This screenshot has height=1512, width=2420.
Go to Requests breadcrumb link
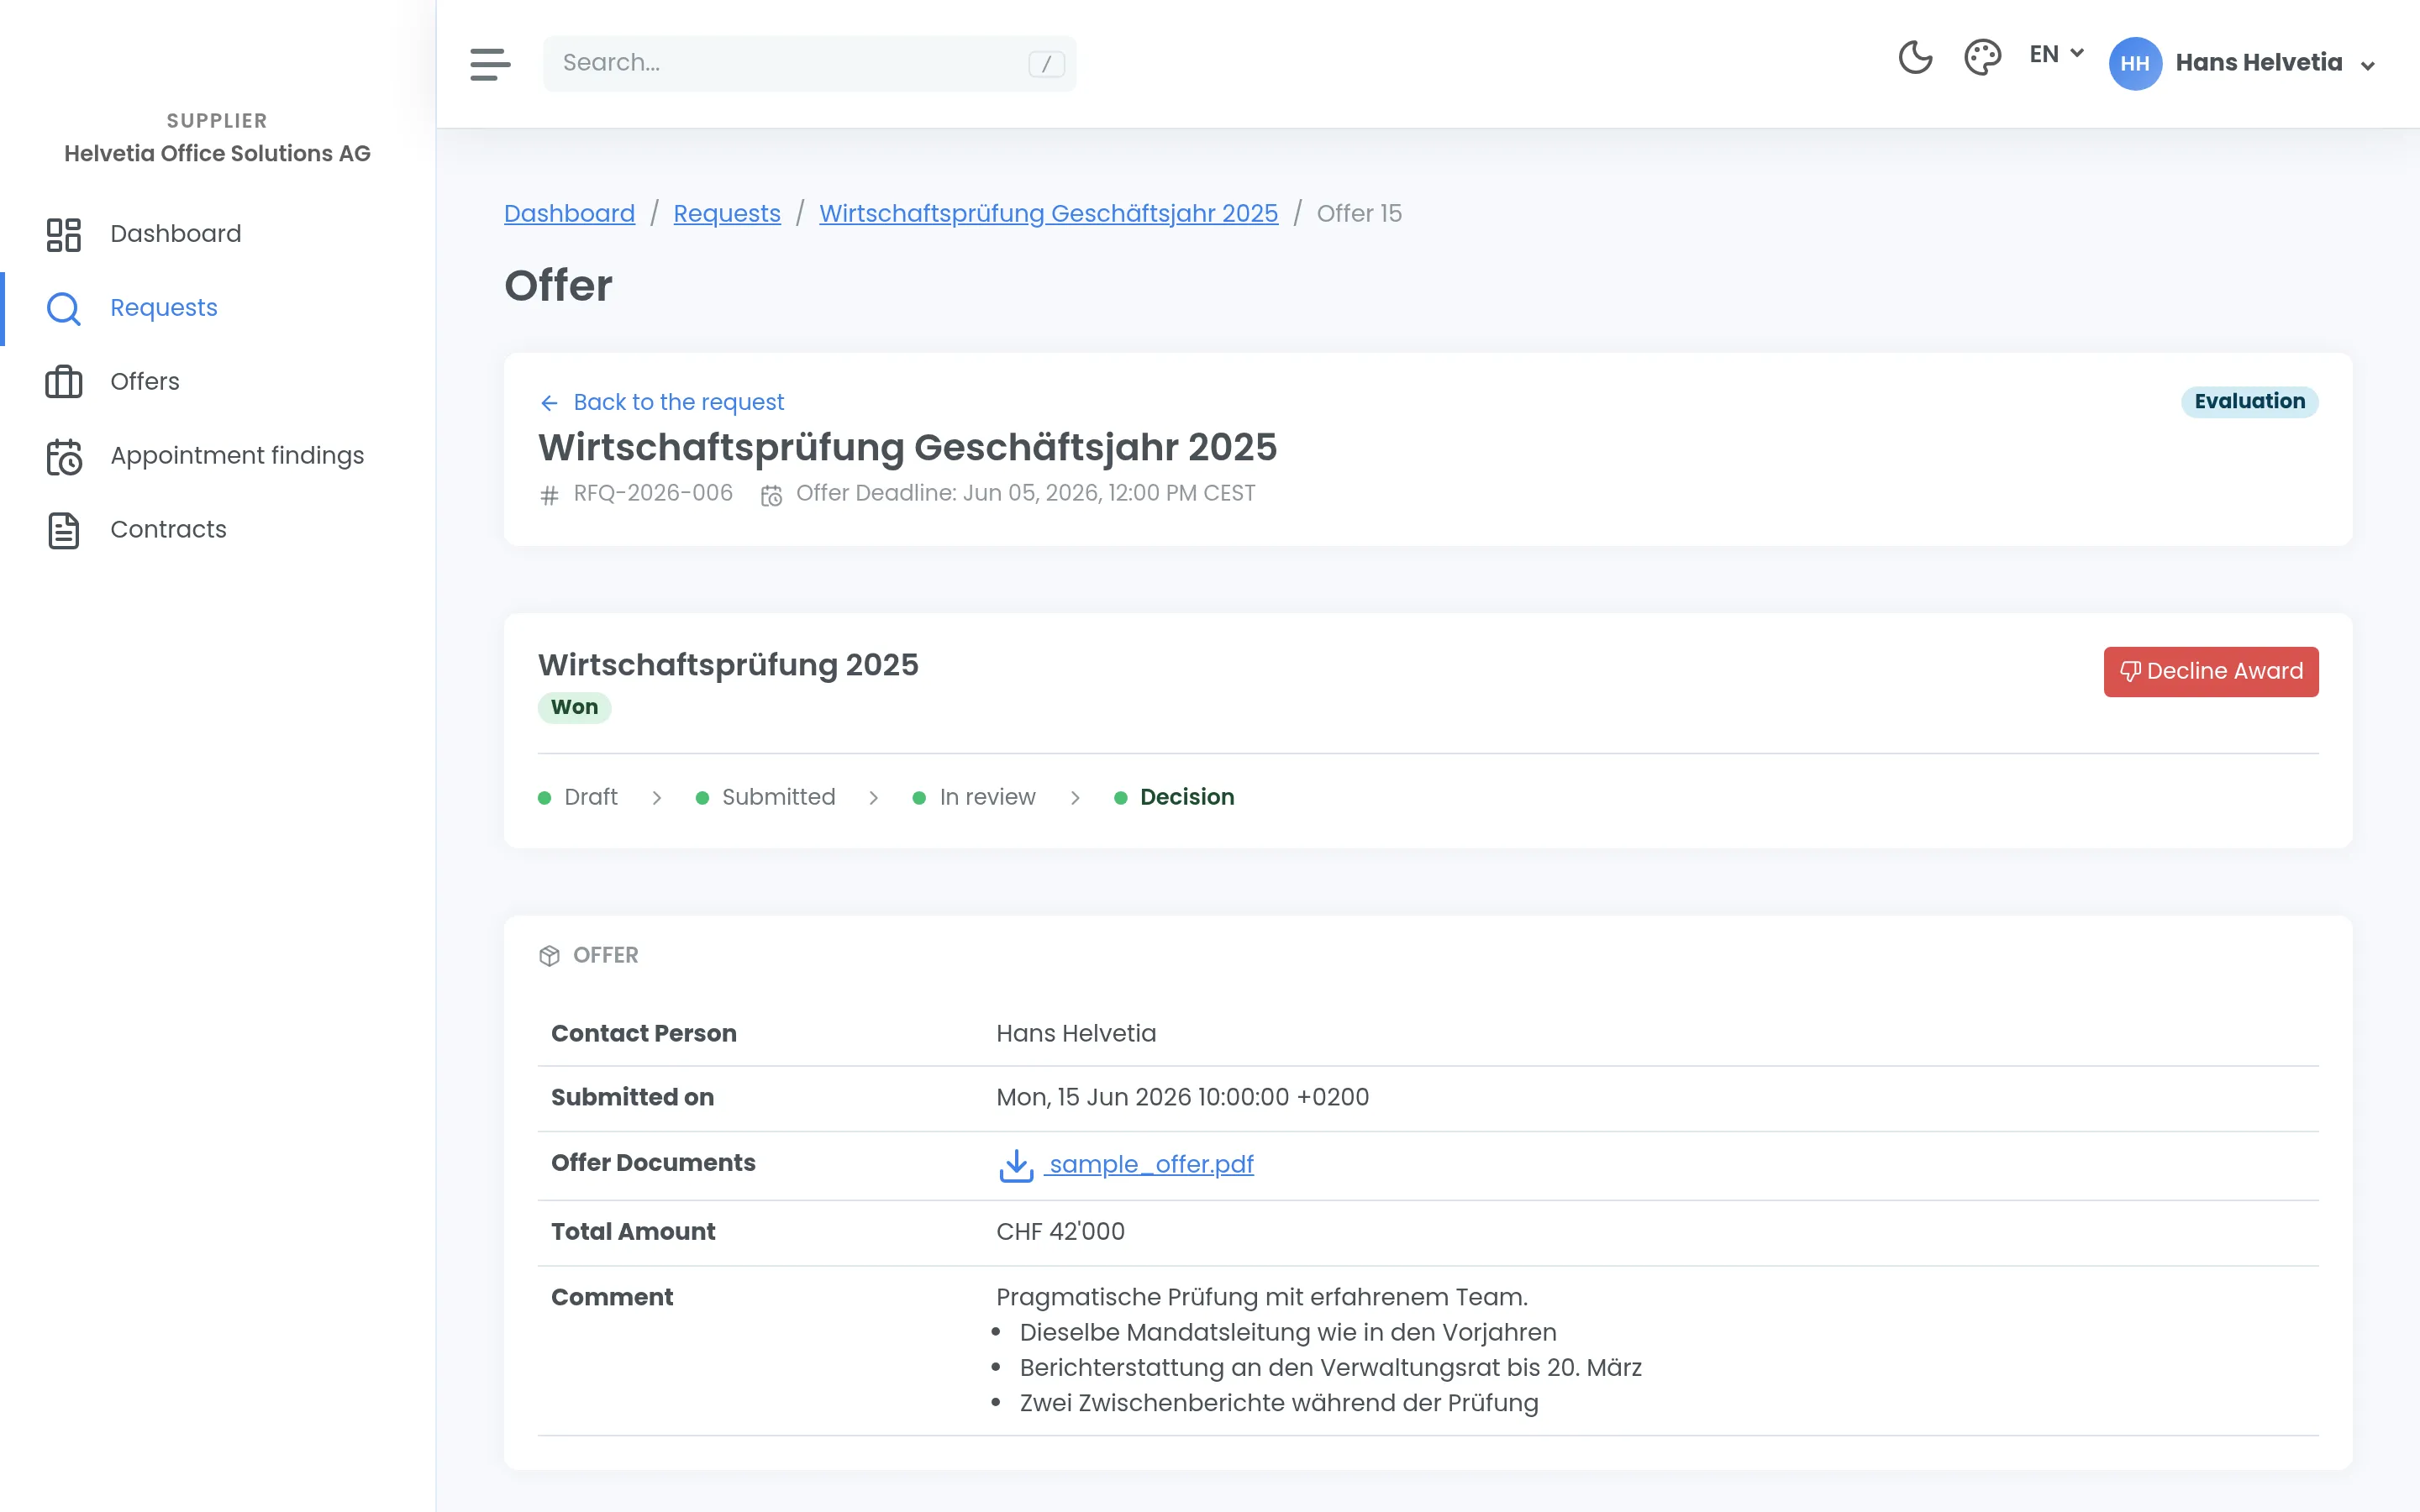pos(727,213)
